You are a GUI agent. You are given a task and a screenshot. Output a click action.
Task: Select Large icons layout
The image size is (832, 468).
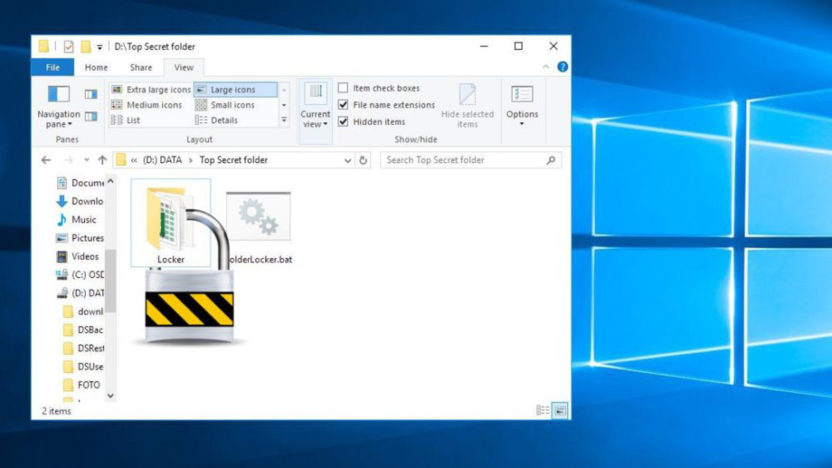[236, 90]
